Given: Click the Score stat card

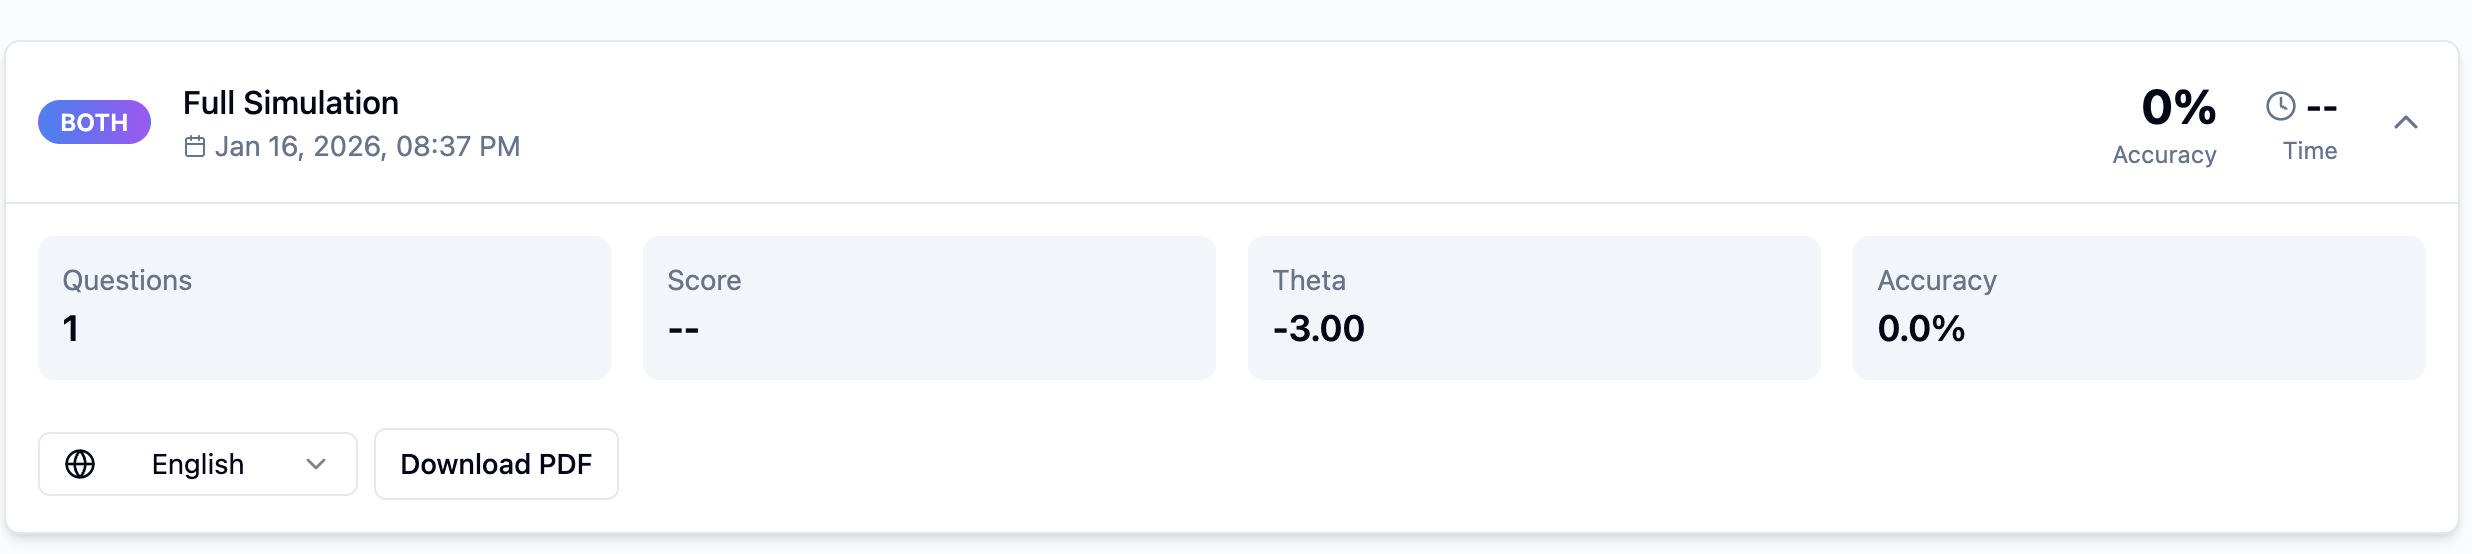Looking at the screenshot, I should click(x=929, y=307).
